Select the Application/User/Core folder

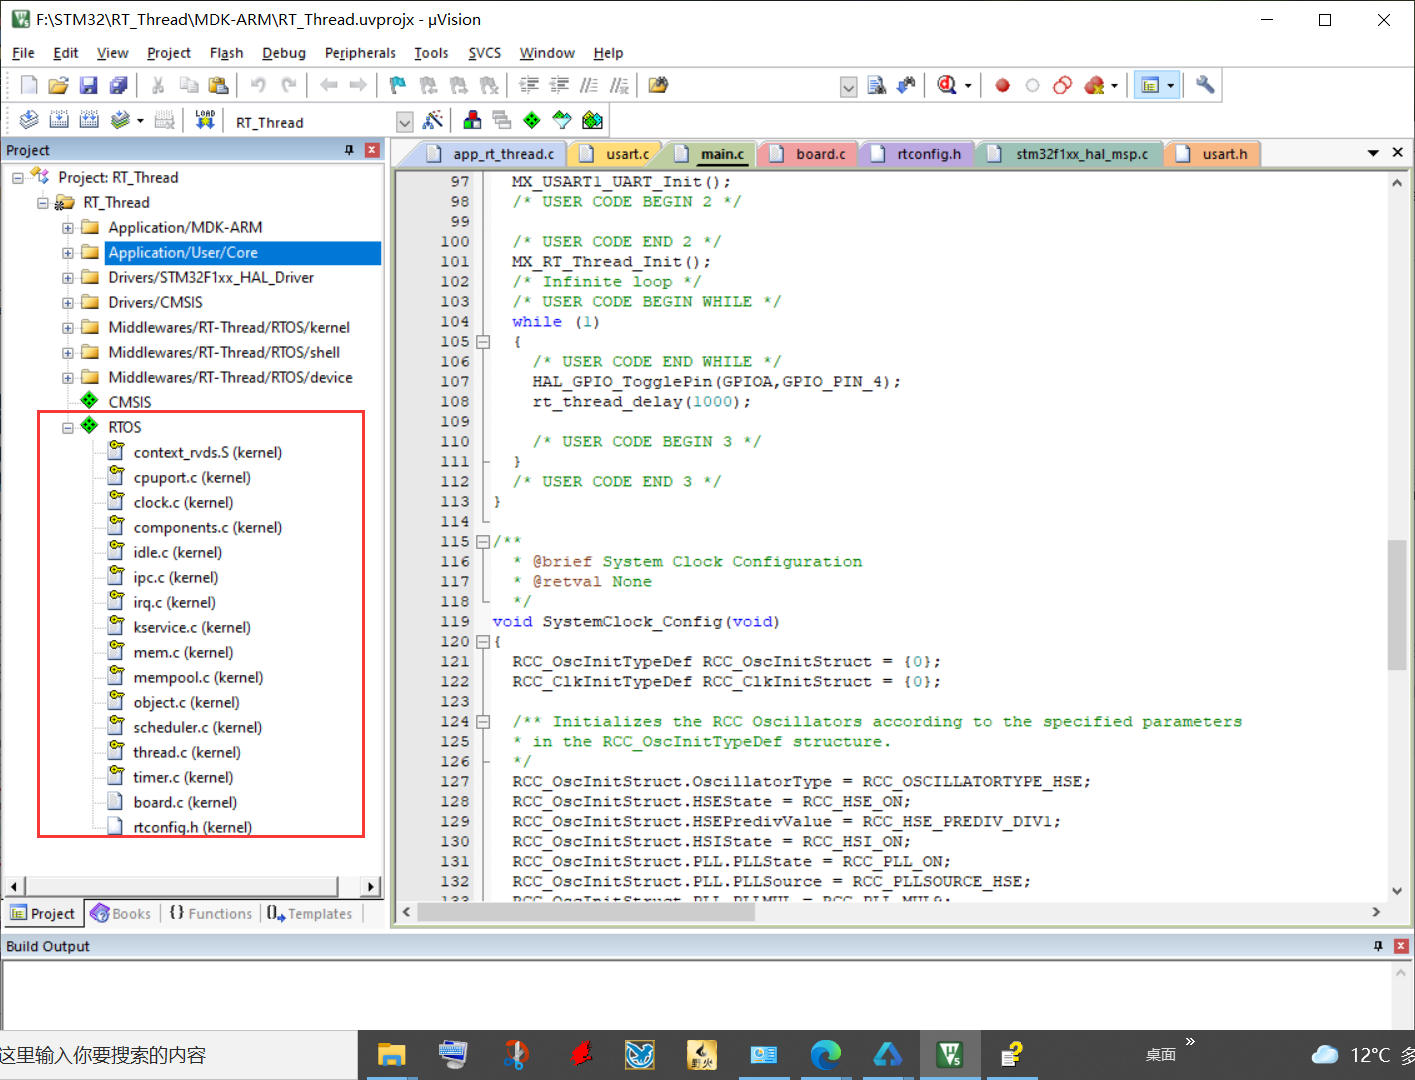tap(183, 252)
